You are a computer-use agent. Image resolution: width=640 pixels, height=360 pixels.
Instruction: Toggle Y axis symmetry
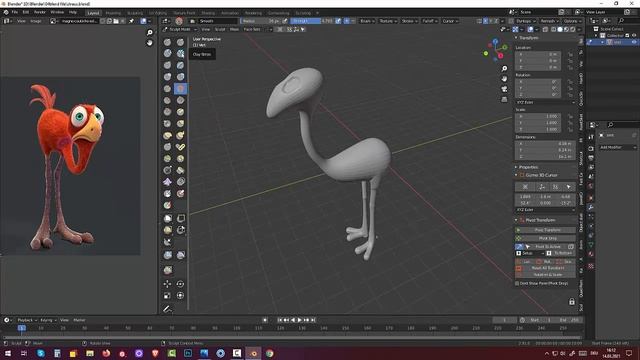coord(491,21)
